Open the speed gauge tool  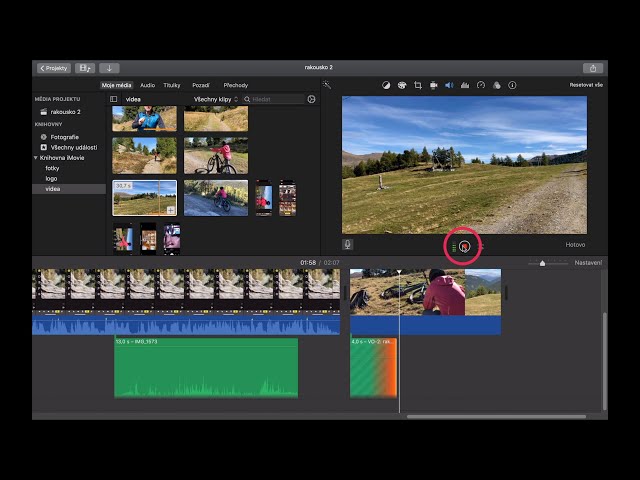point(481,85)
